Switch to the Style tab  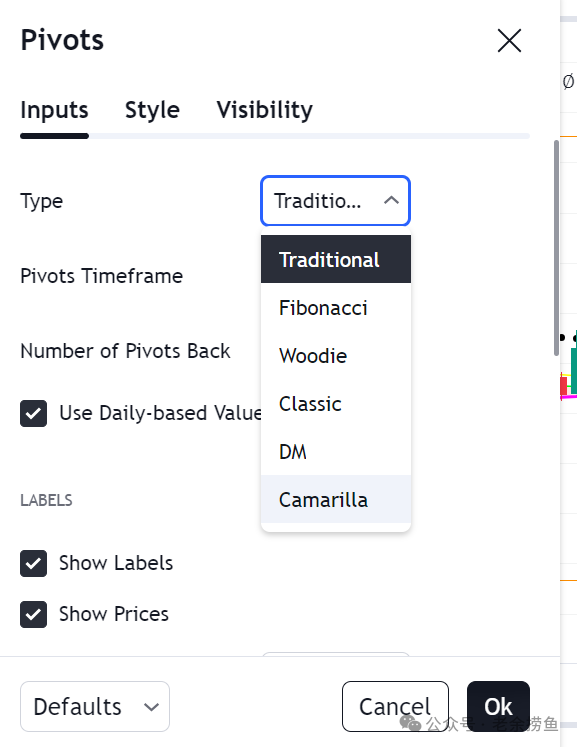click(152, 110)
